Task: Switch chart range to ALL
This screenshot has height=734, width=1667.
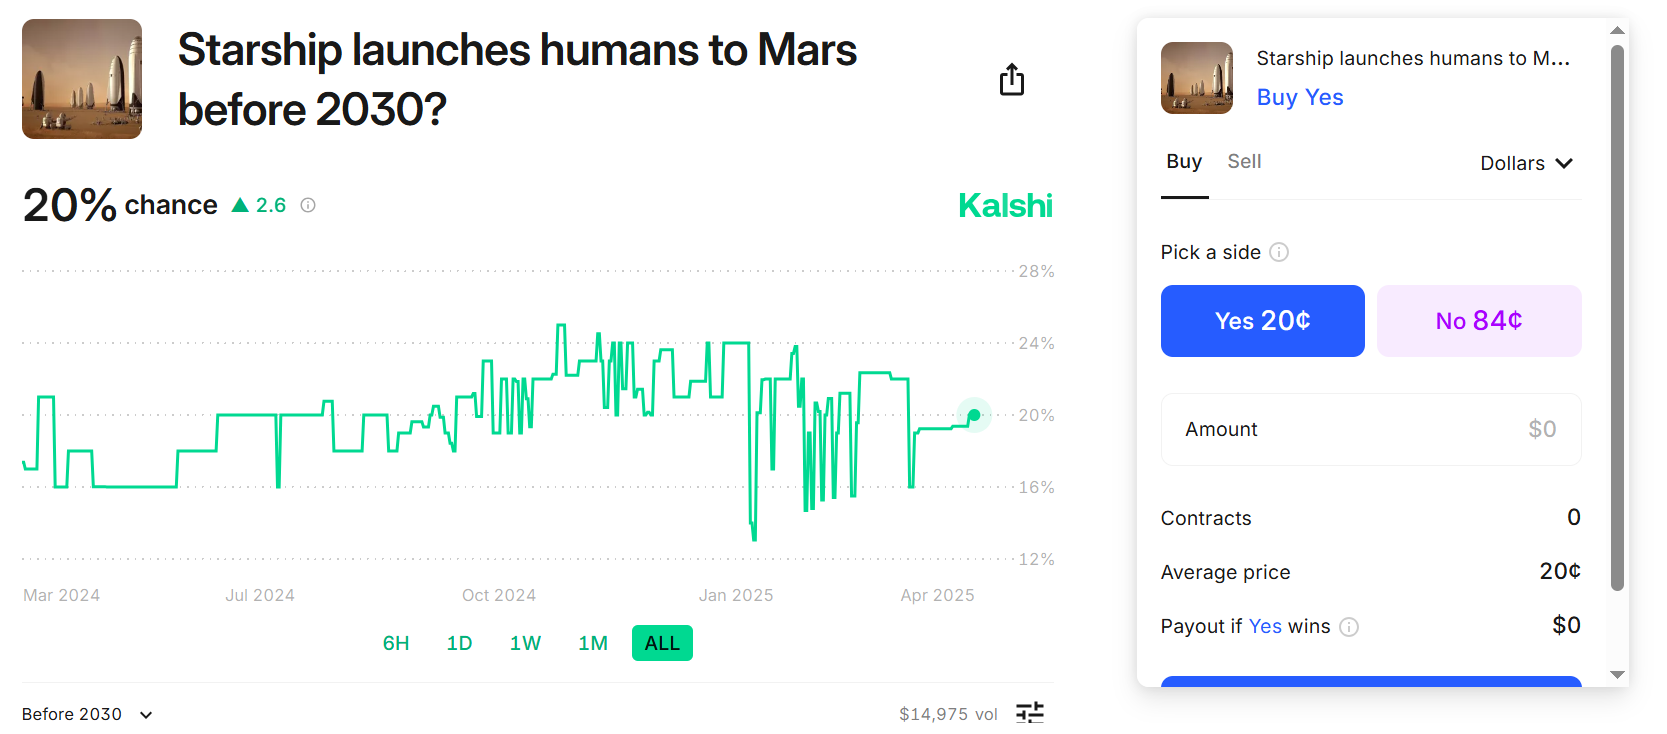Action: click(662, 643)
